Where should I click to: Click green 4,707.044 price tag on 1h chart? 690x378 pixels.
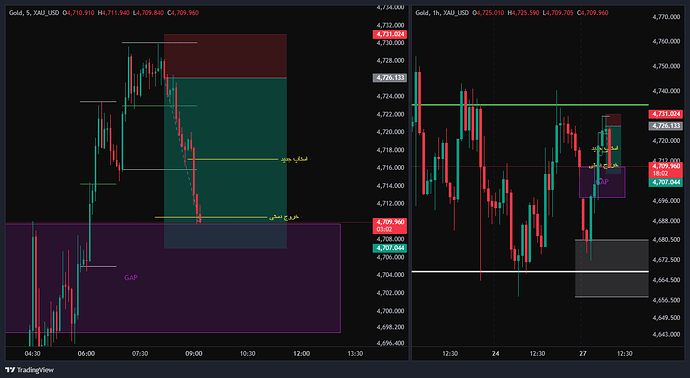tap(666, 182)
